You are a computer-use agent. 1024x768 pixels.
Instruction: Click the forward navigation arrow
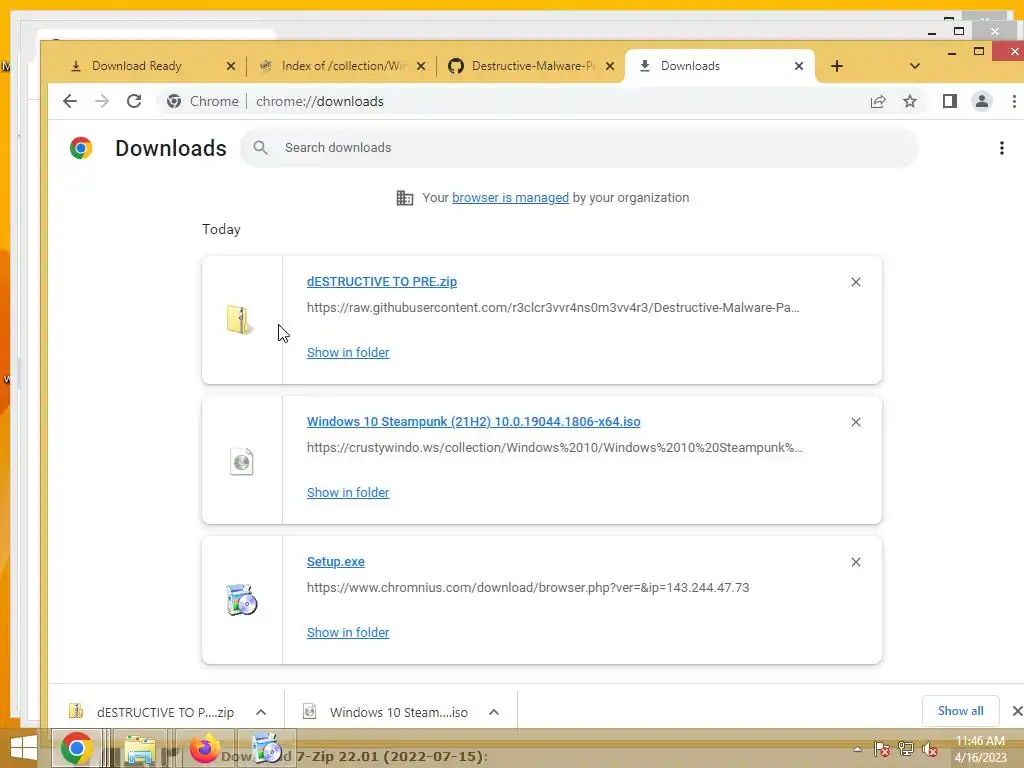point(102,101)
